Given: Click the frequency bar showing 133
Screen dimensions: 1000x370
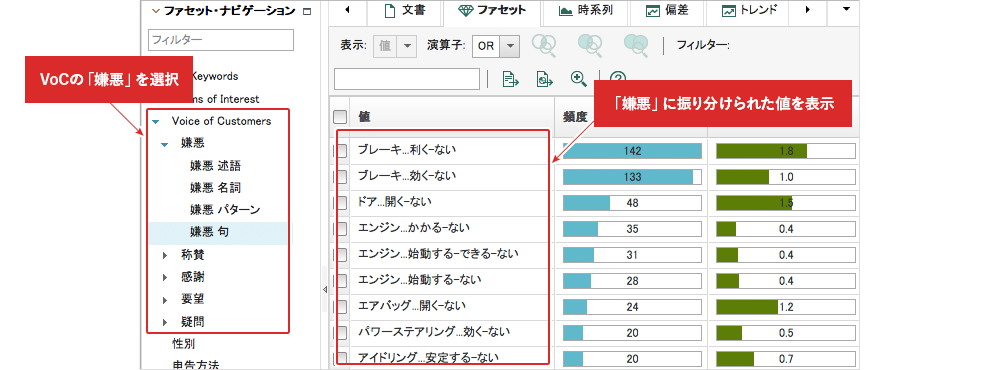Looking at the screenshot, I should (x=632, y=177).
